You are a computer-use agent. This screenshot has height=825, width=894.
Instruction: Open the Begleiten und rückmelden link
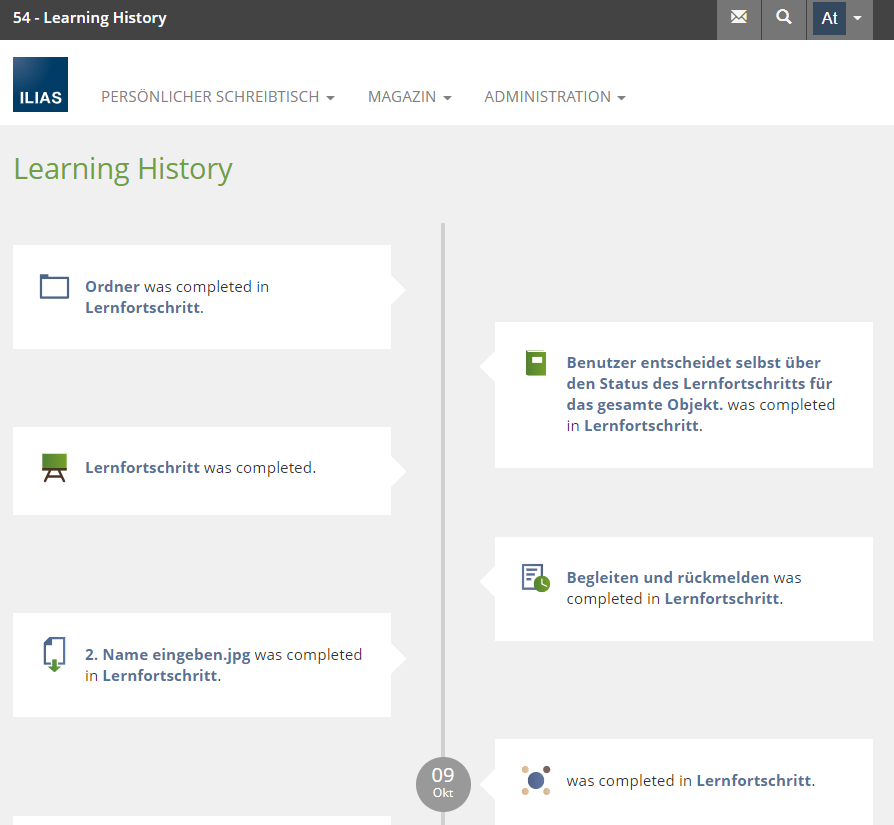point(667,577)
